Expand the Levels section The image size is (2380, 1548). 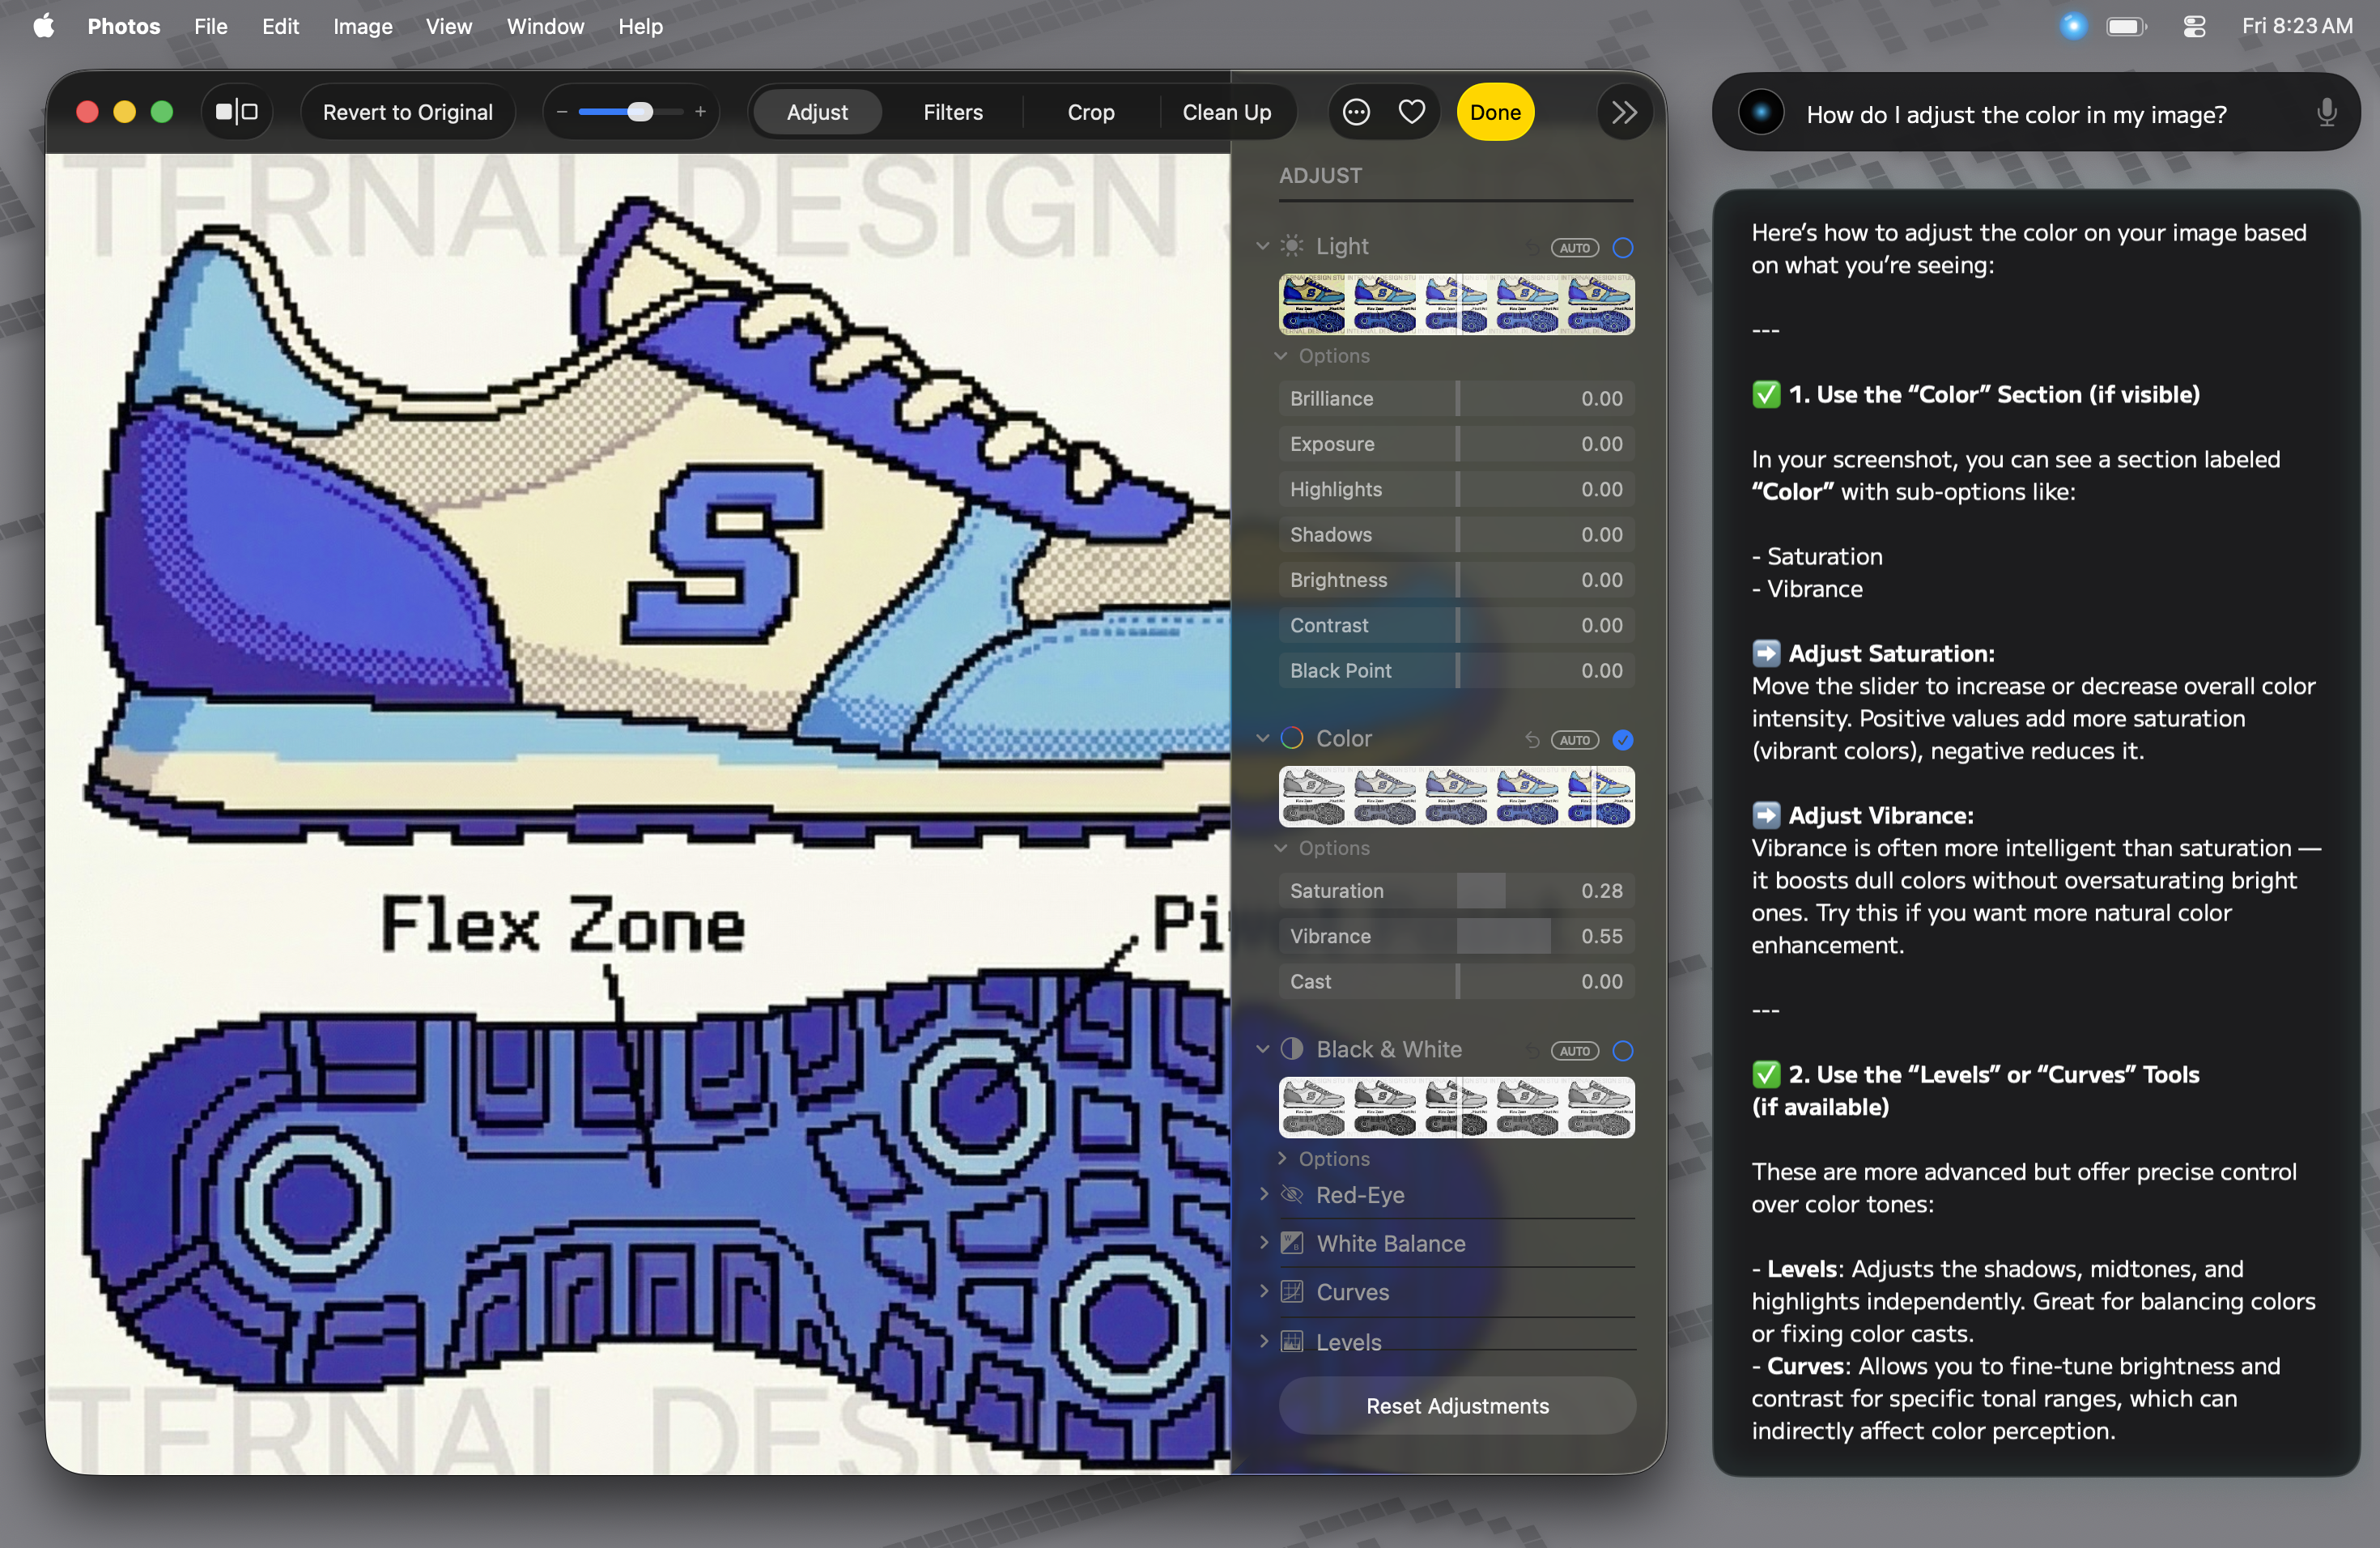point(1264,1341)
